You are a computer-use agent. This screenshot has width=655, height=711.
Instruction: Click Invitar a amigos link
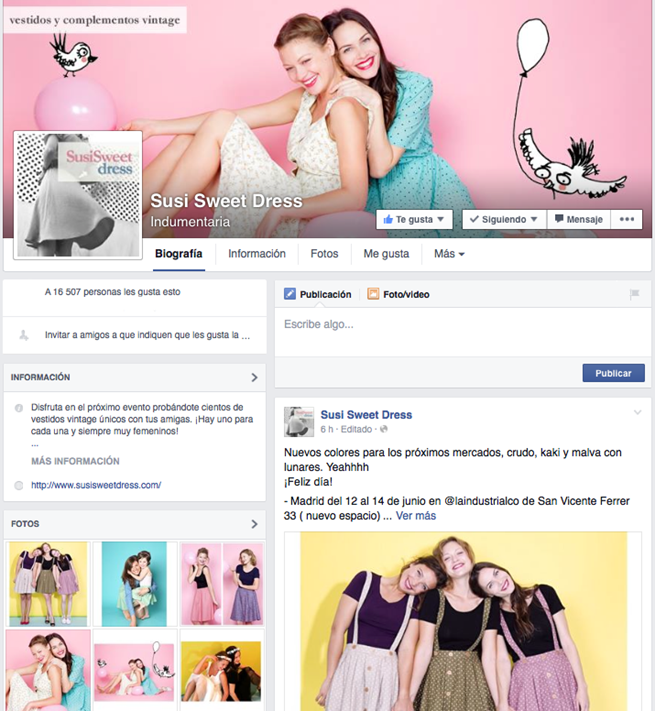pyautogui.click(x=147, y=335)
